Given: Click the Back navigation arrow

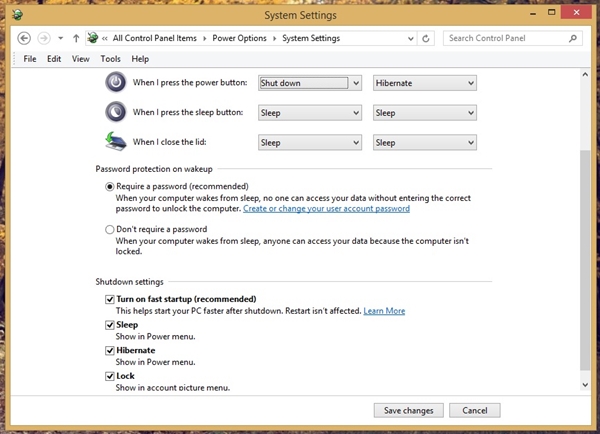Looking at the screenshot, I should [24, 38].
